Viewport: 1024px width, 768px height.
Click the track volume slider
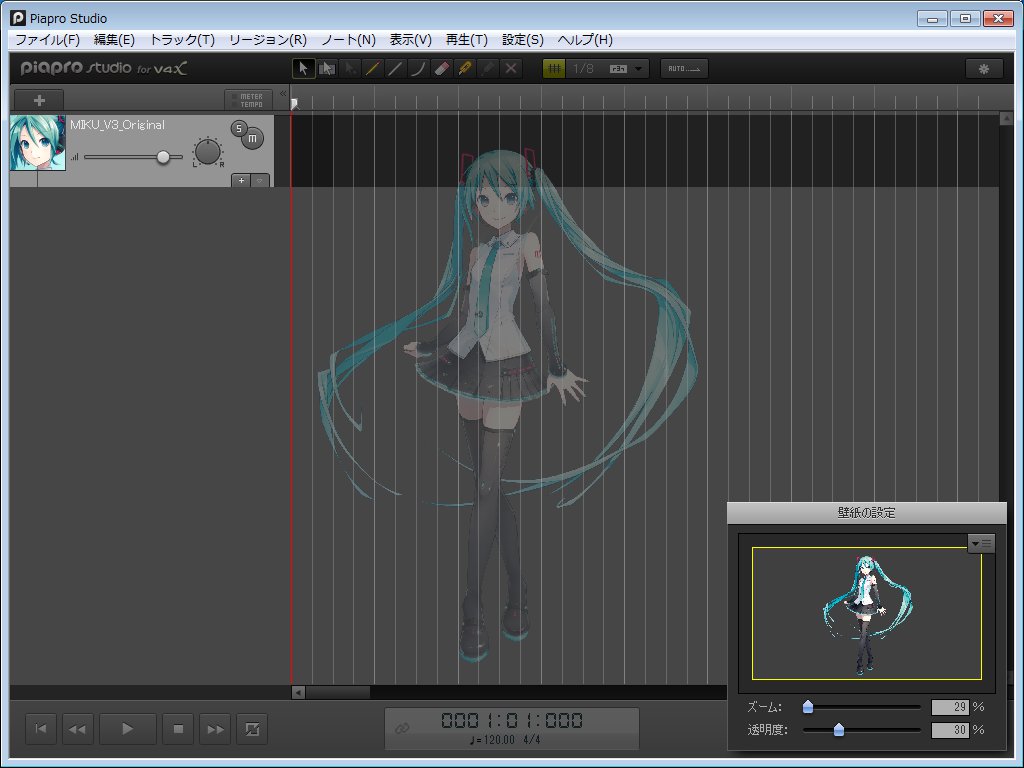[133, 157]
